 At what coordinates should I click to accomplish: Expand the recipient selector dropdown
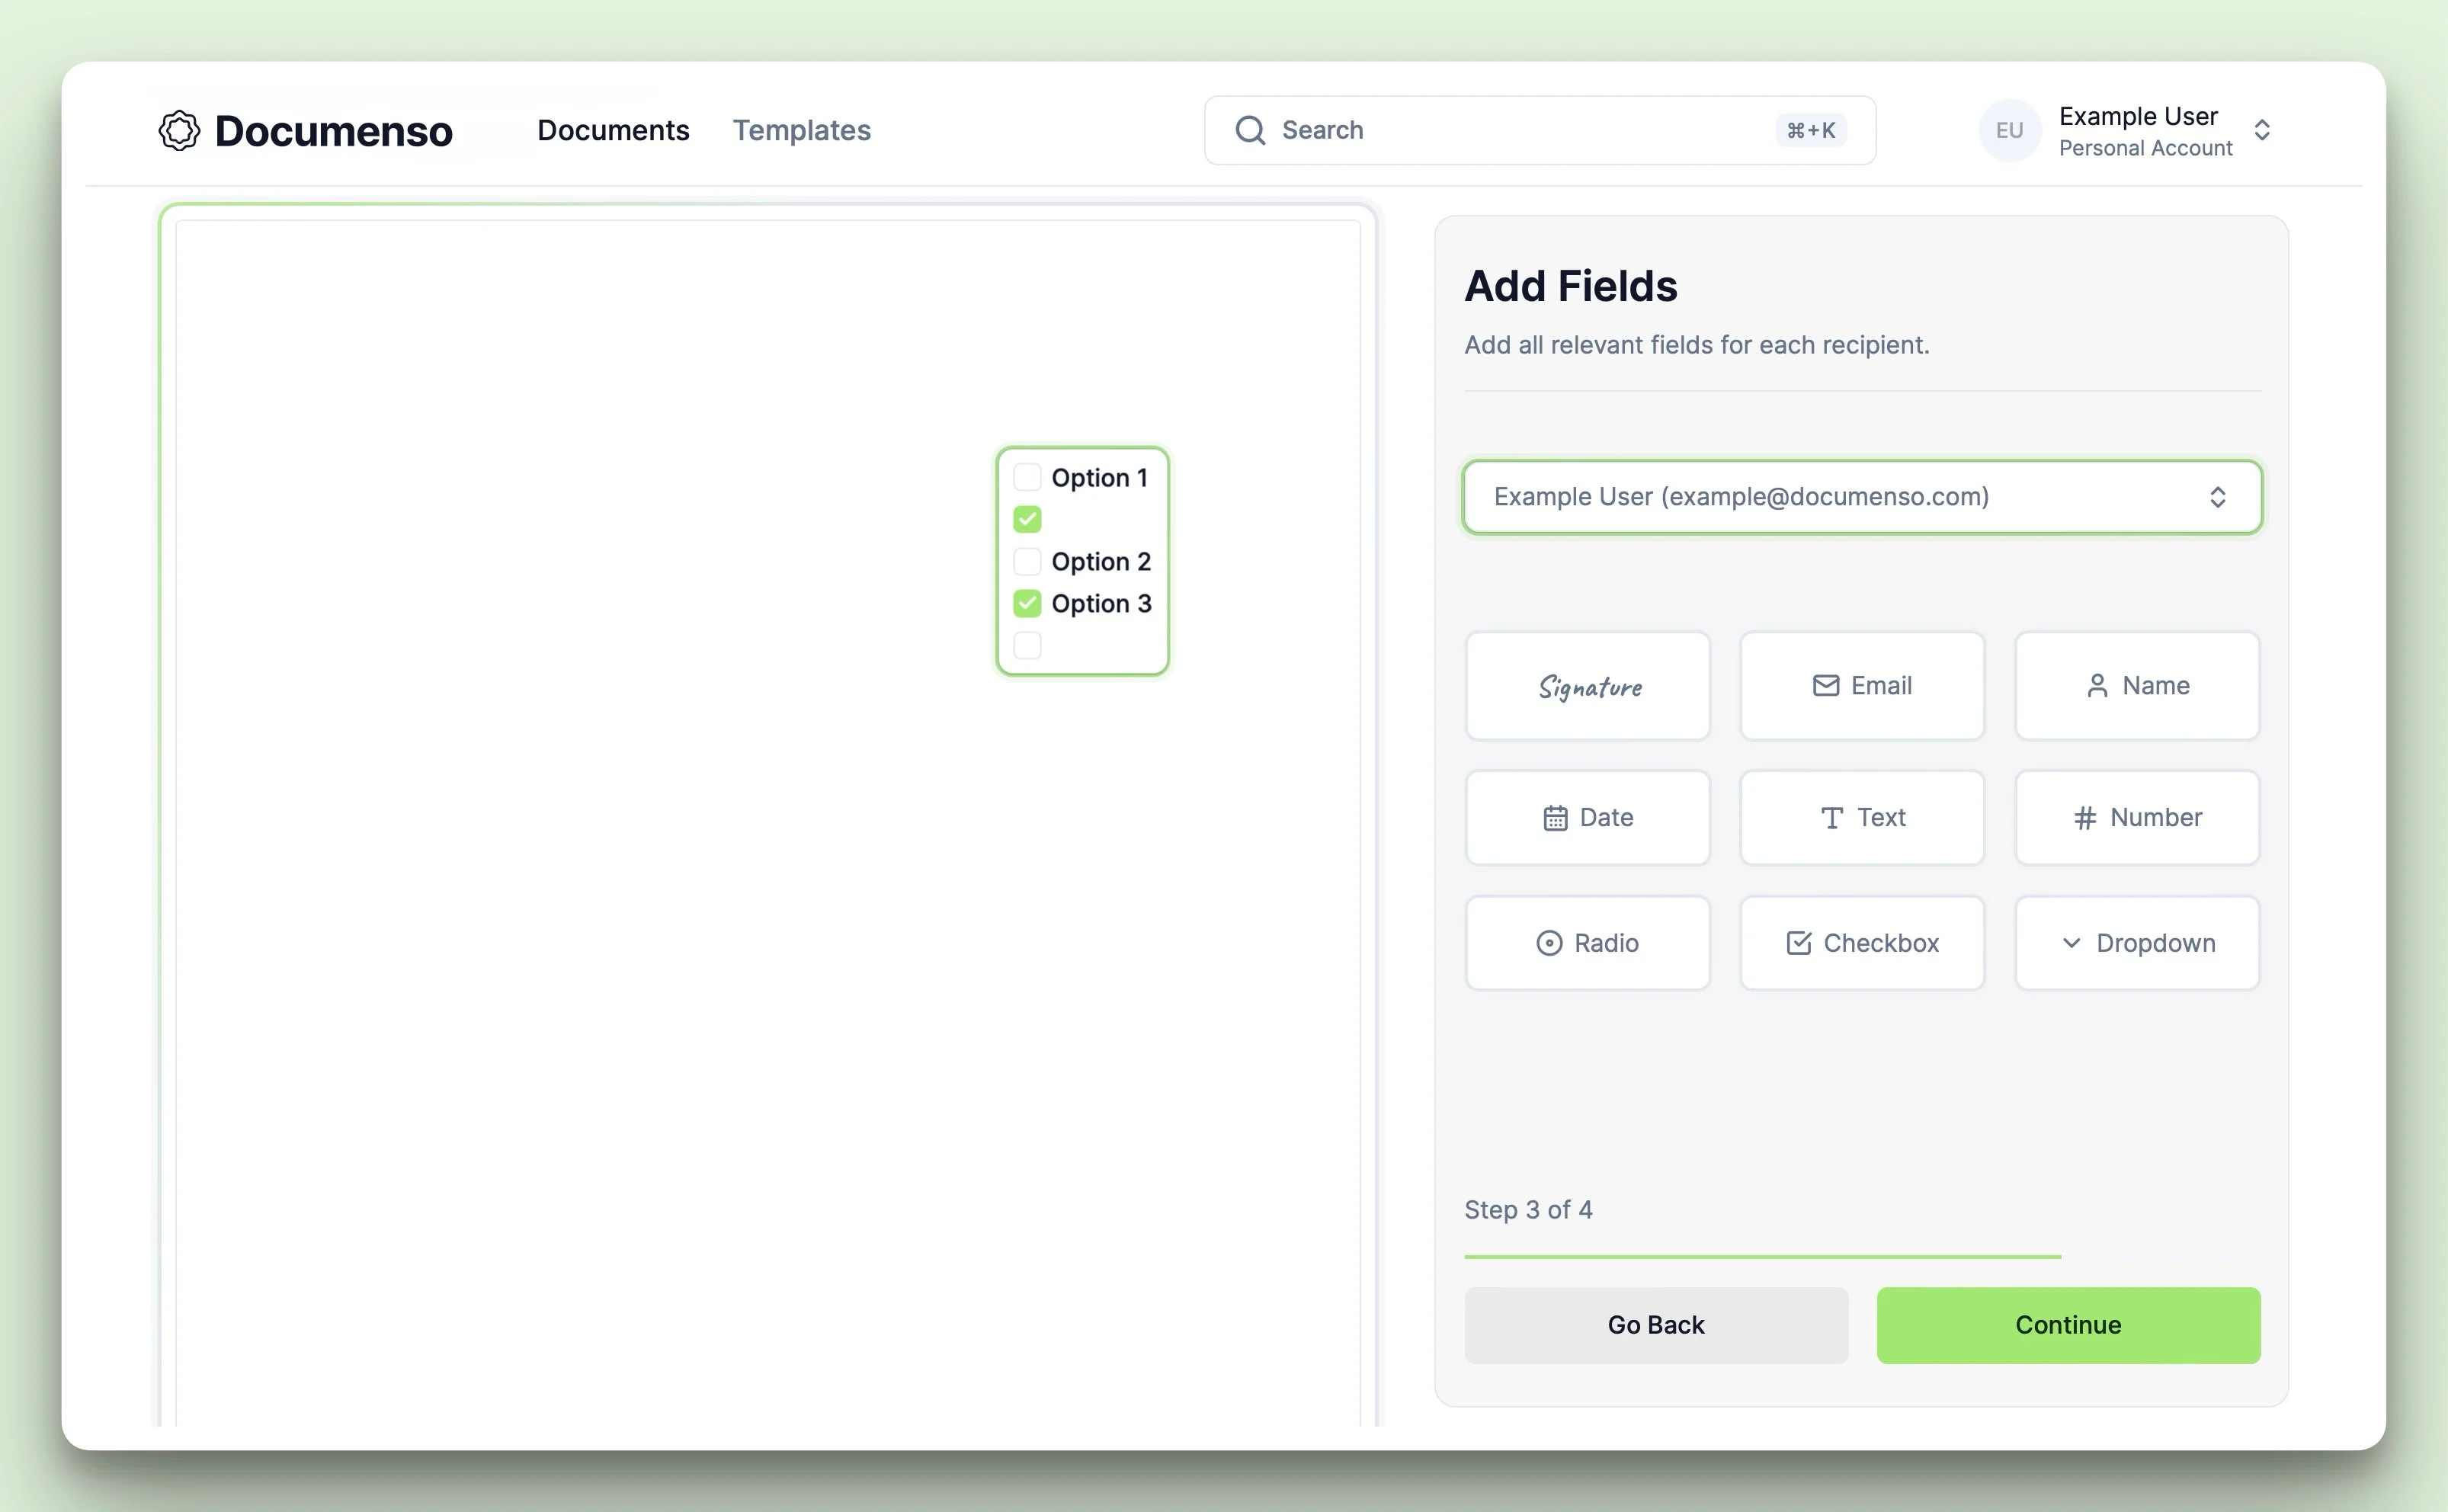[x=1862, y=496]
